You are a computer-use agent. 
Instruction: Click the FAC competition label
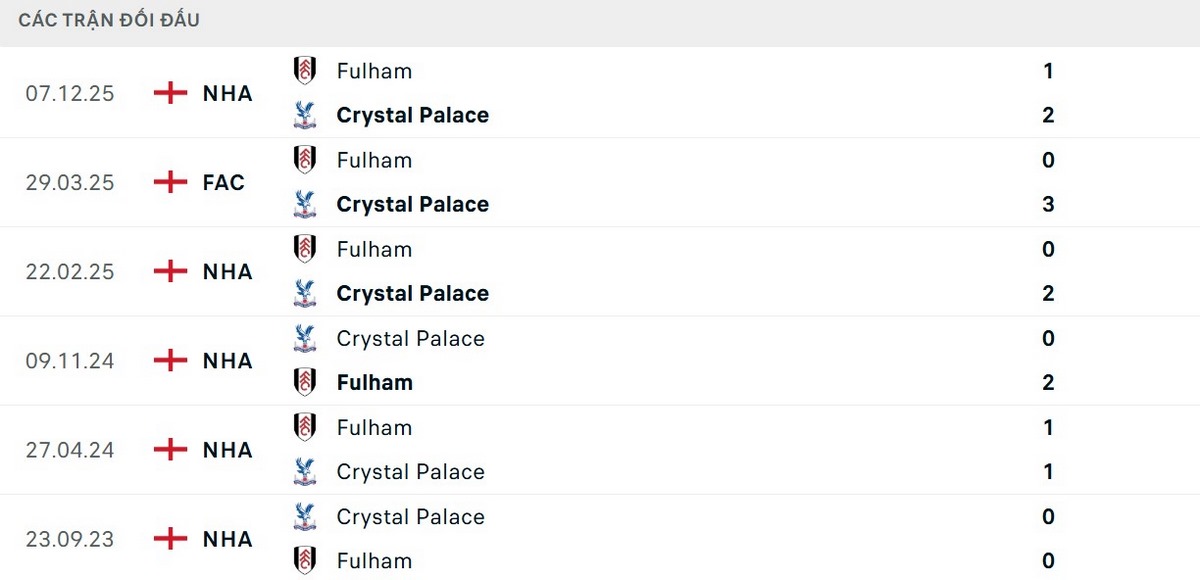click(x=222, y=182)
